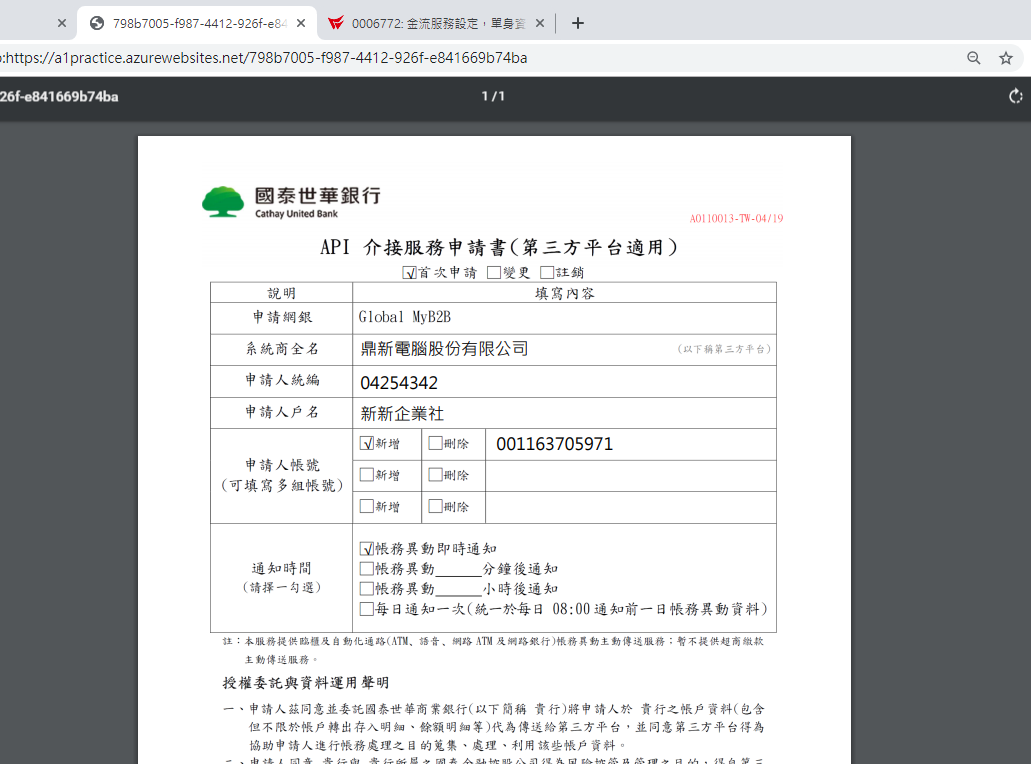Viewport: 1031px width, 764px height.
Task: Click the PDF filename in the viewer toolbar
Action: click(59, 97)
